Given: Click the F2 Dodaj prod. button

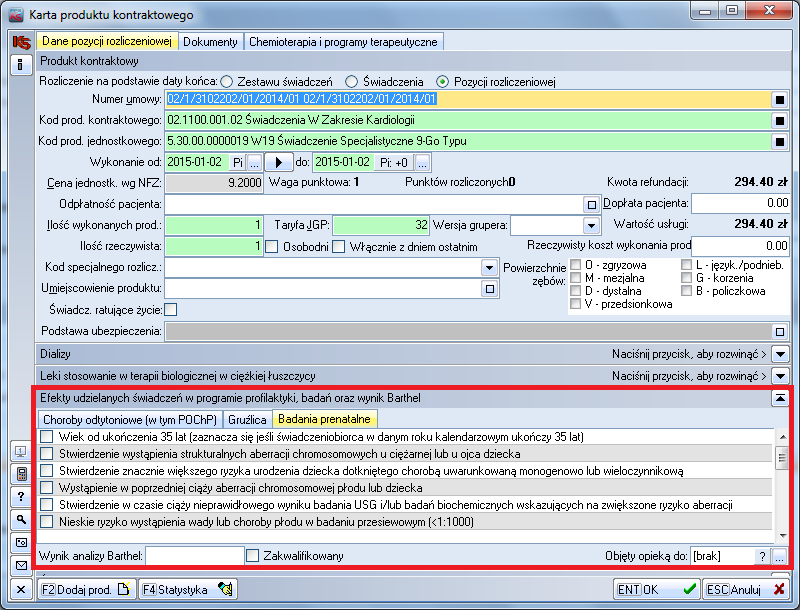Looking at the screenshot, I should pyautogui.click(x=86, y=590).
